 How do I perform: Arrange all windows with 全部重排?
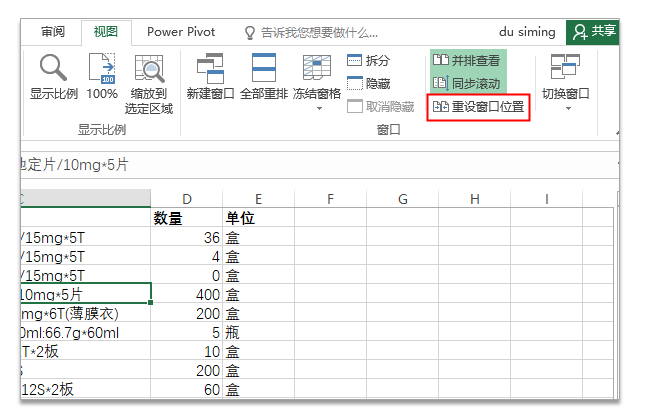(264, 77)
